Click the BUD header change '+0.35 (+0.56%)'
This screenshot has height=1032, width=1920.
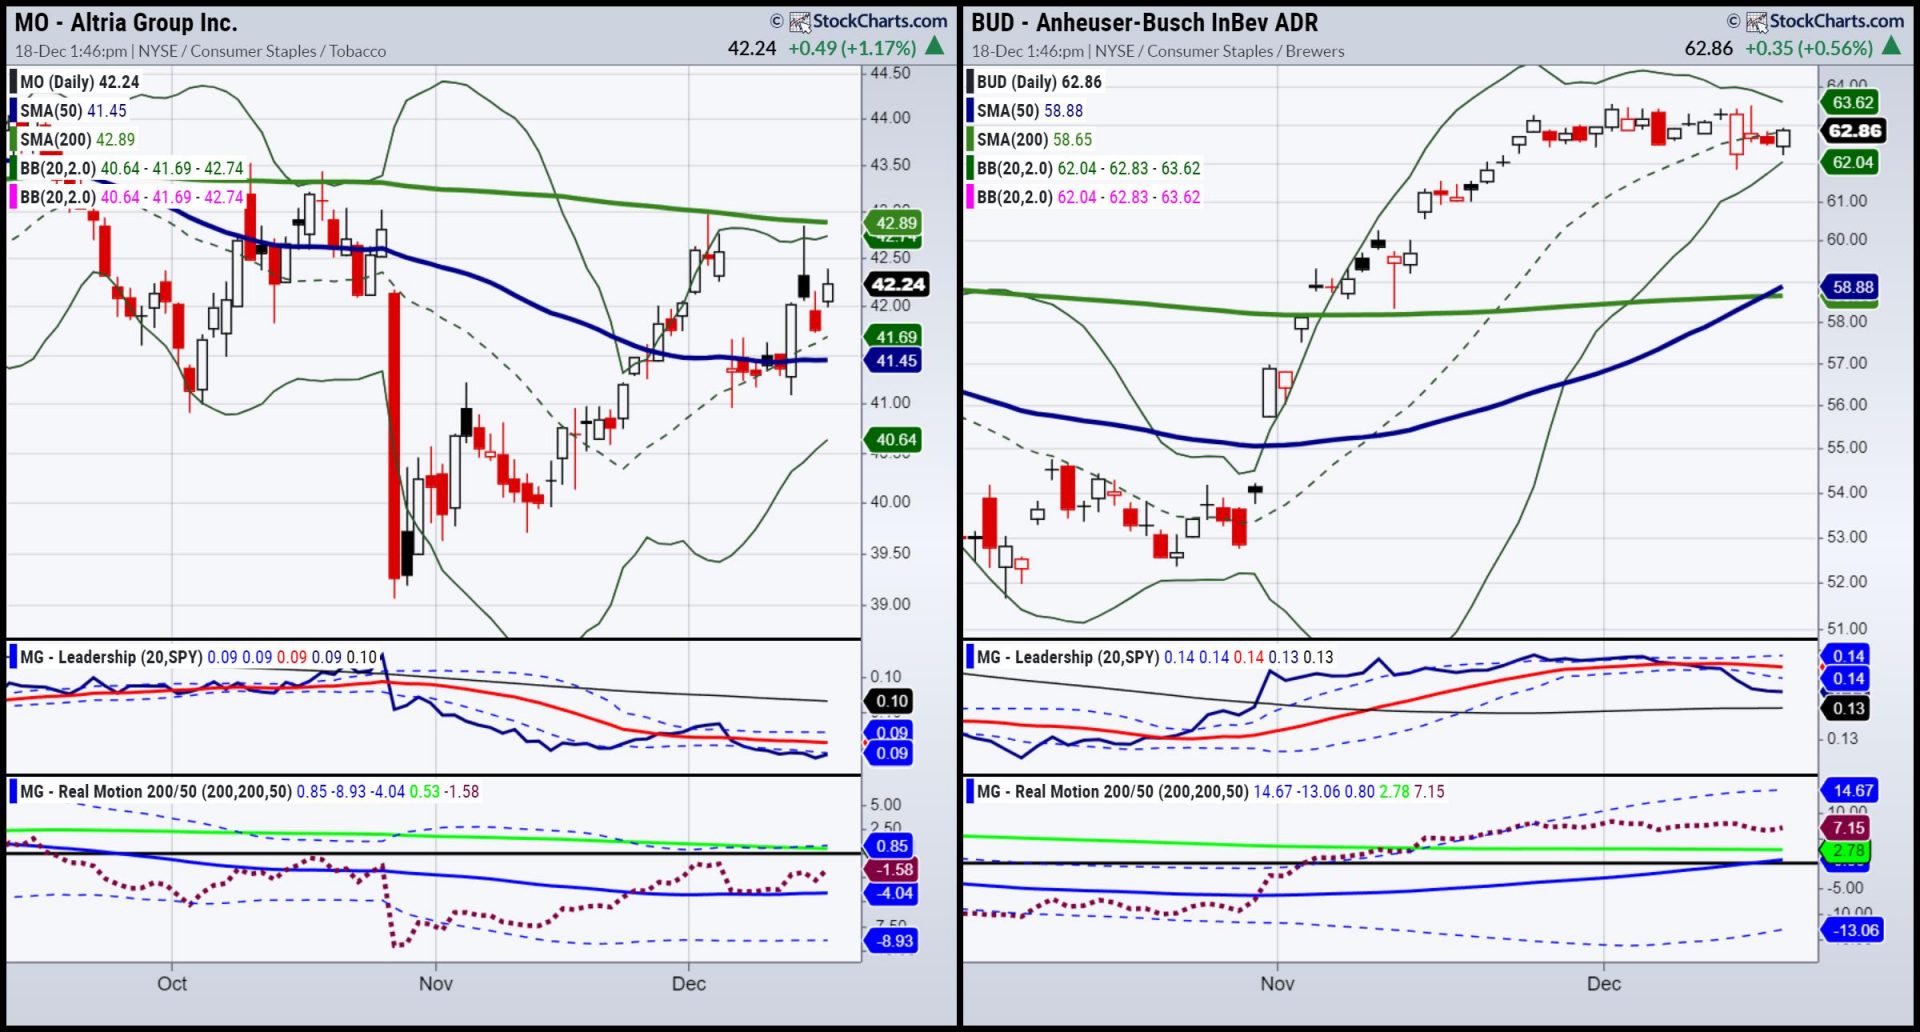pyautogui.click(x=1809, y=48)
